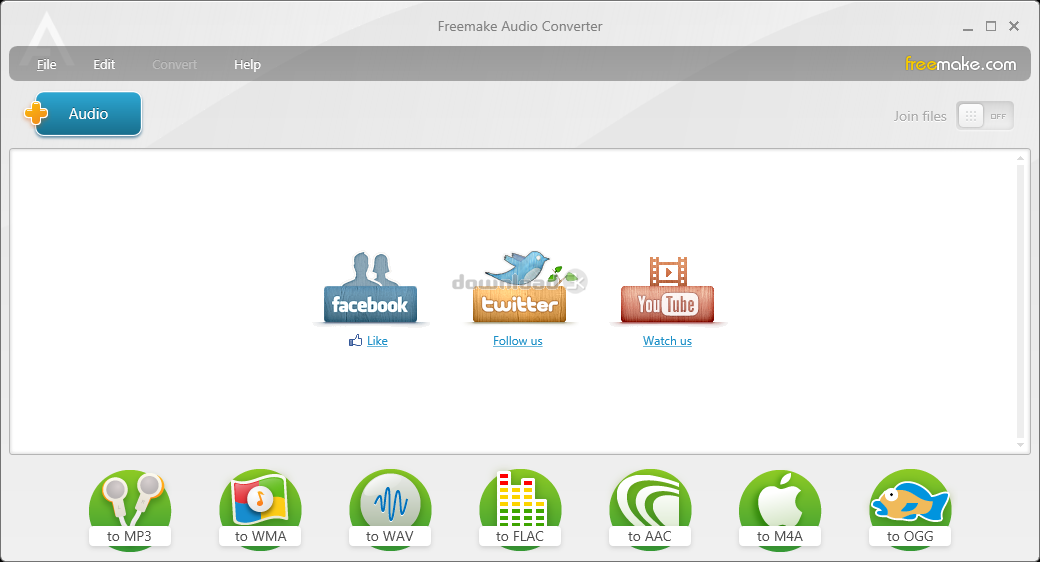Open the Twitter bird sign
1040x562 pixels.
tap(519, 288)
